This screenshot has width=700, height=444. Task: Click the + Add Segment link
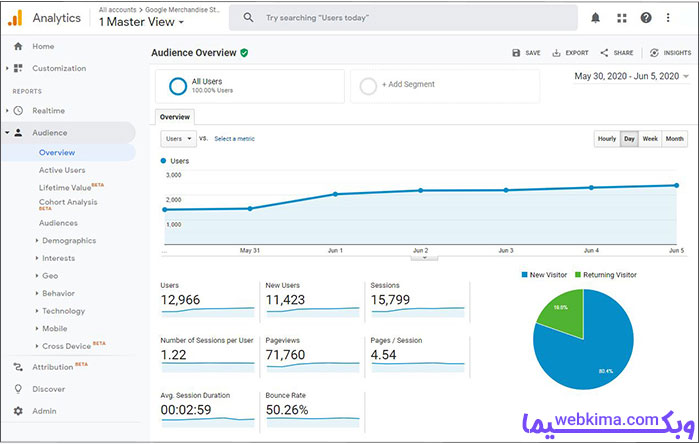(408, 84)
